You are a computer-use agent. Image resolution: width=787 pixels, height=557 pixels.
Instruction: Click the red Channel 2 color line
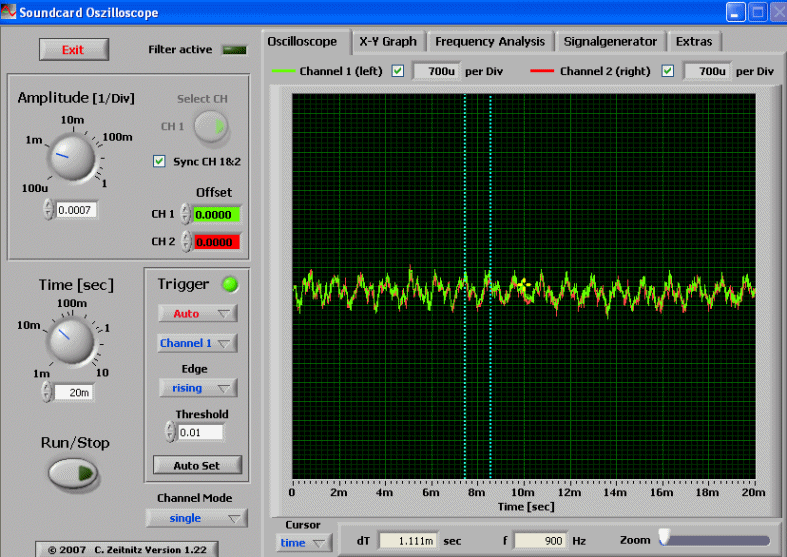[542, 71]
